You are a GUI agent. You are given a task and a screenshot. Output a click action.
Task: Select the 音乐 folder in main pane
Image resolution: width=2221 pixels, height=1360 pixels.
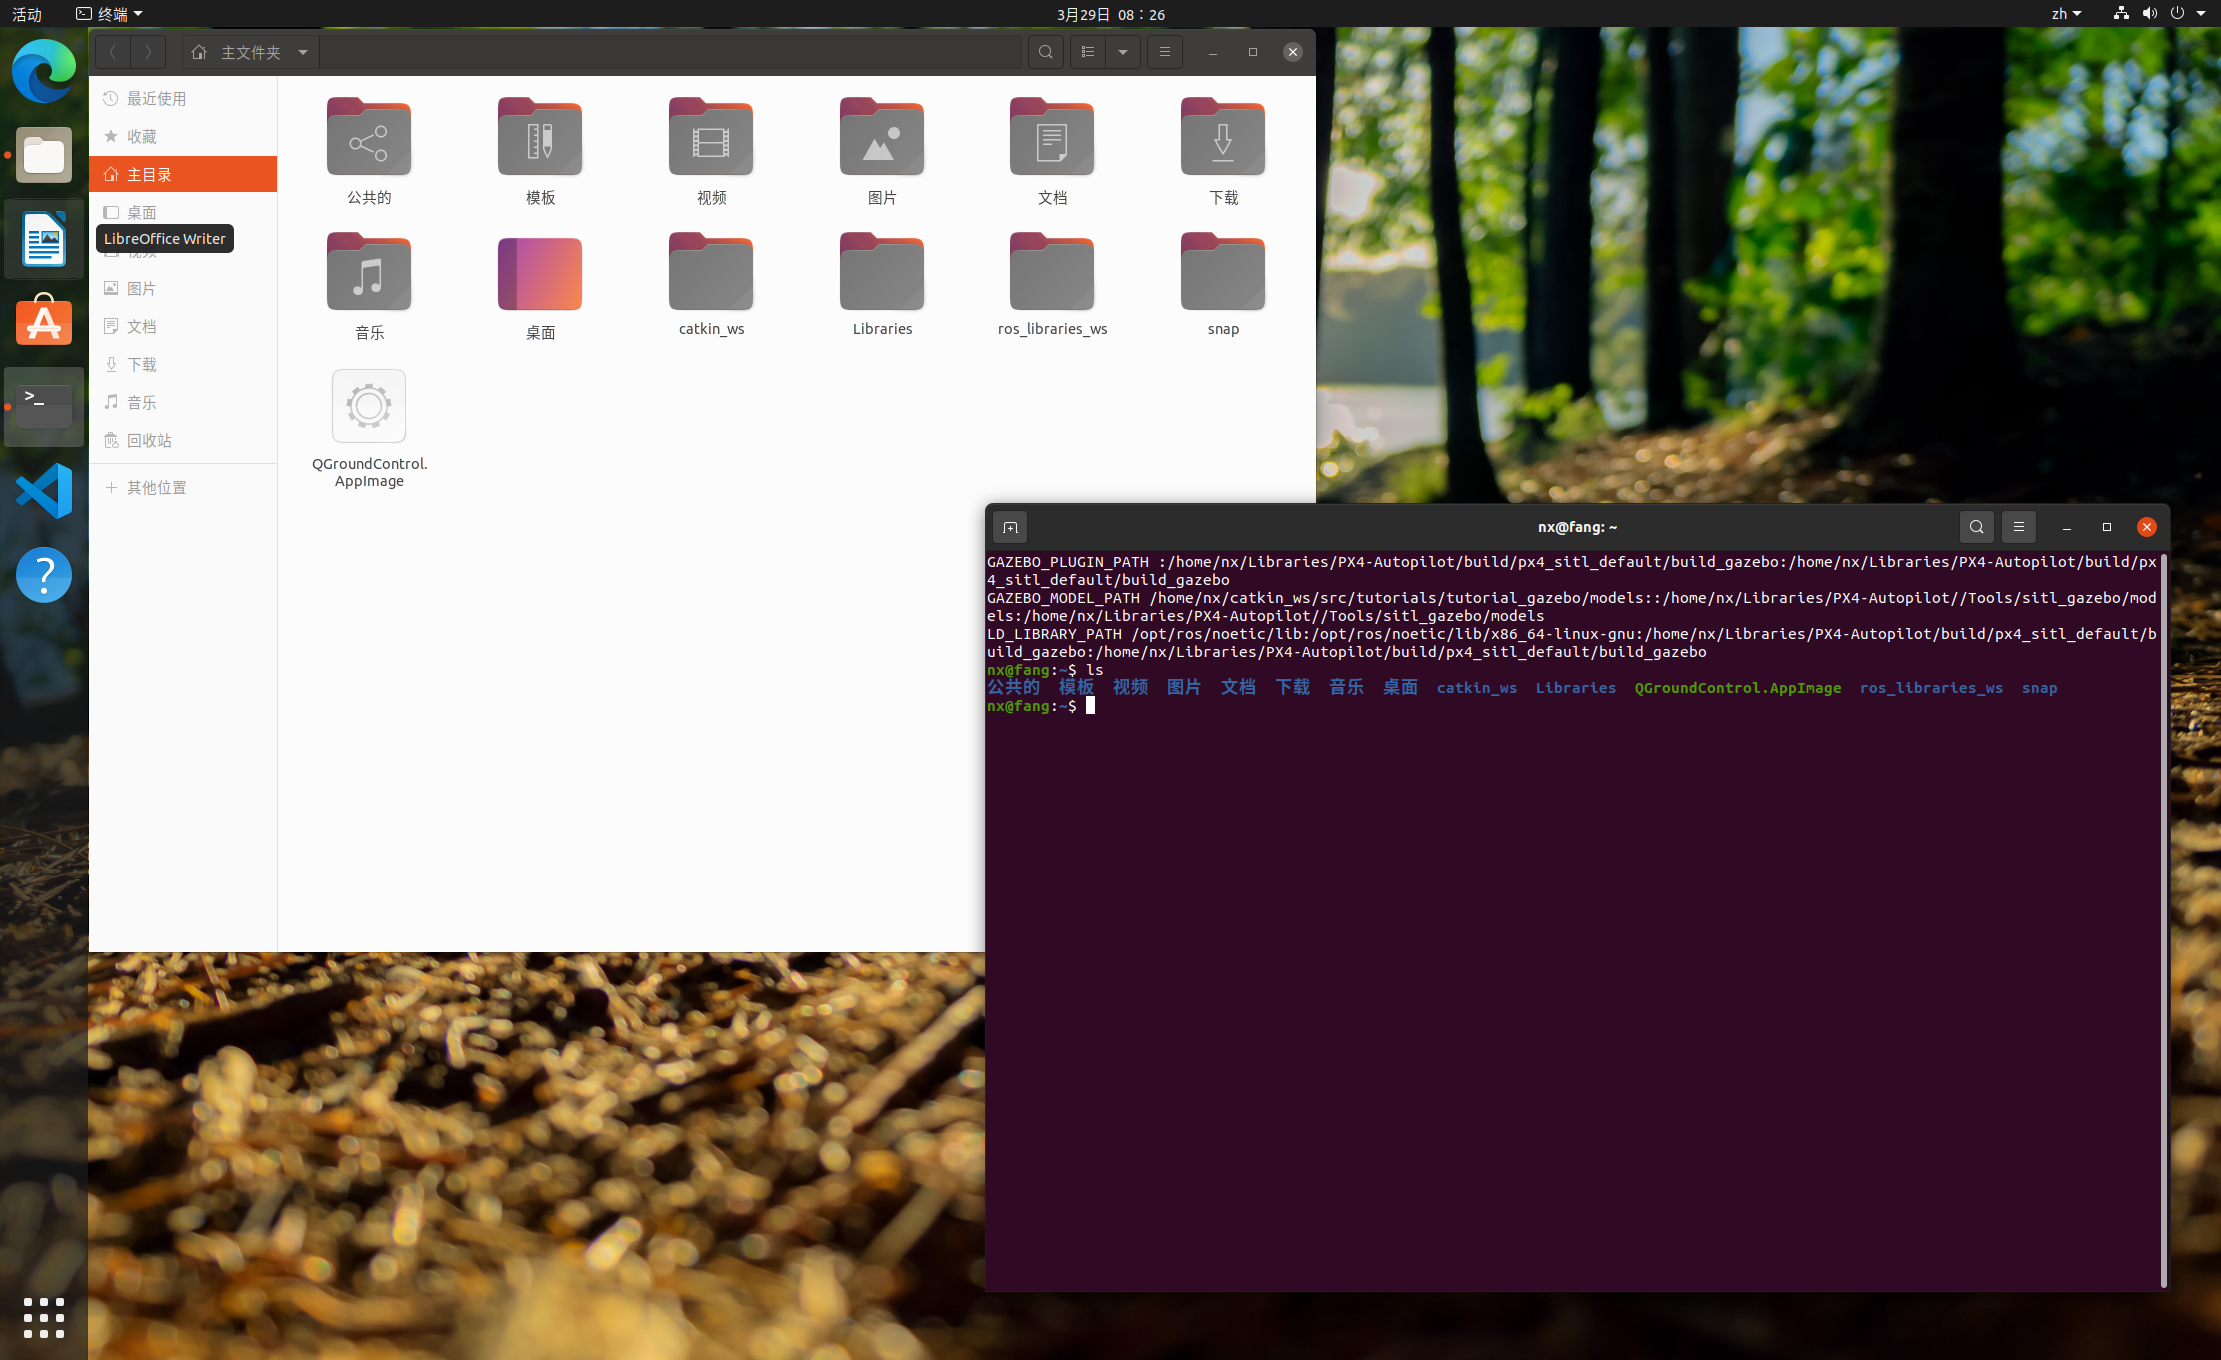tap(369, 286)
